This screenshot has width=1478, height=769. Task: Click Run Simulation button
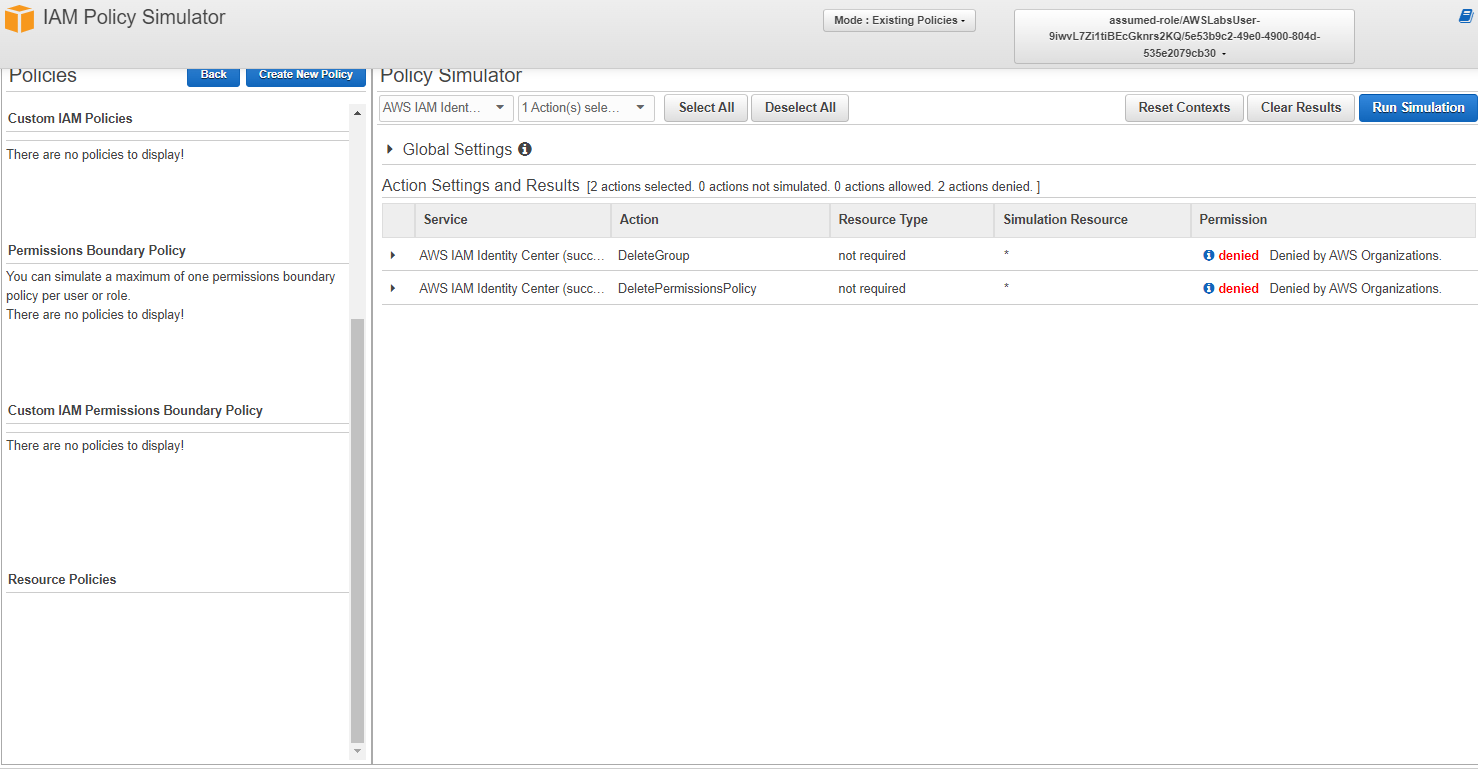pyautogui.click(x=1418, y=108)
